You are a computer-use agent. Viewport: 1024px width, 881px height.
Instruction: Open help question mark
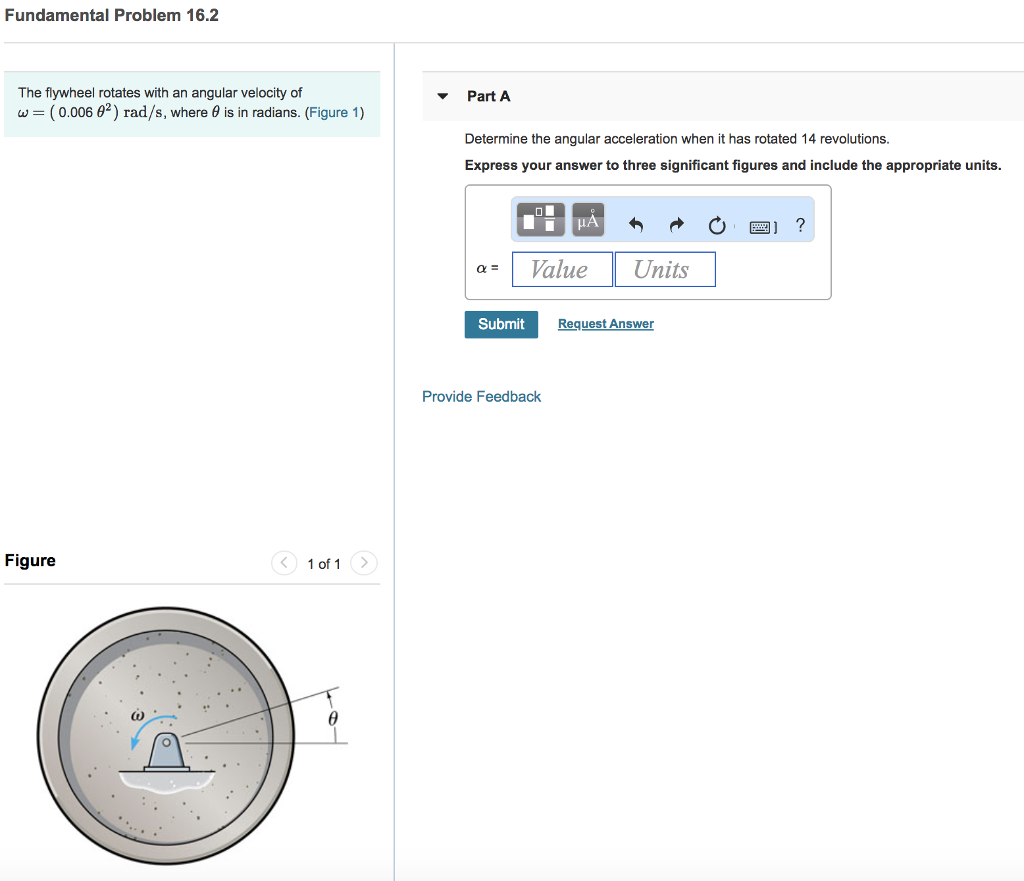coord(800,225)
